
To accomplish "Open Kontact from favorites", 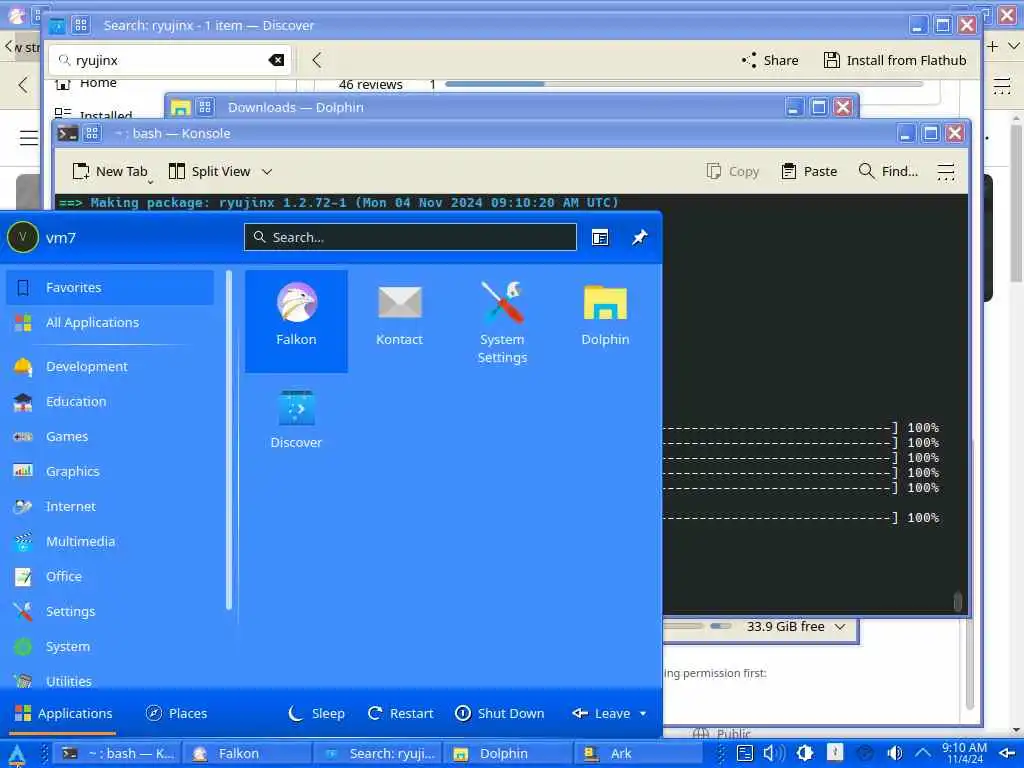I will coord(399,321).
